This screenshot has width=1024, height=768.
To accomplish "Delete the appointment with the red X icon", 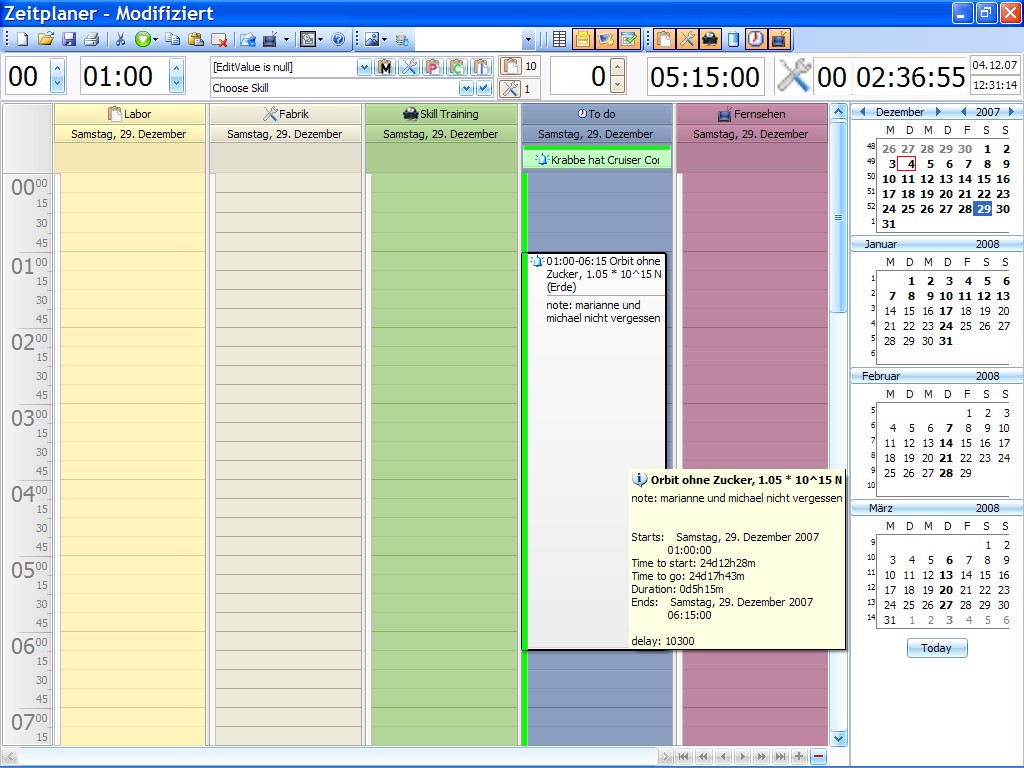I will (219, 40).
